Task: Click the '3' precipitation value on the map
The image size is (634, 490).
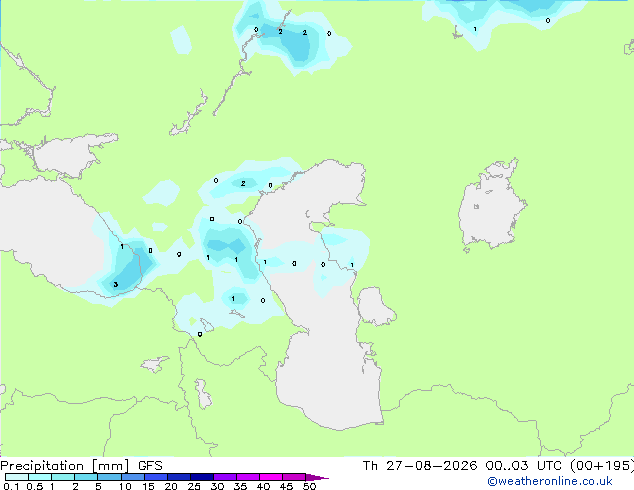Action: point(116,285)
